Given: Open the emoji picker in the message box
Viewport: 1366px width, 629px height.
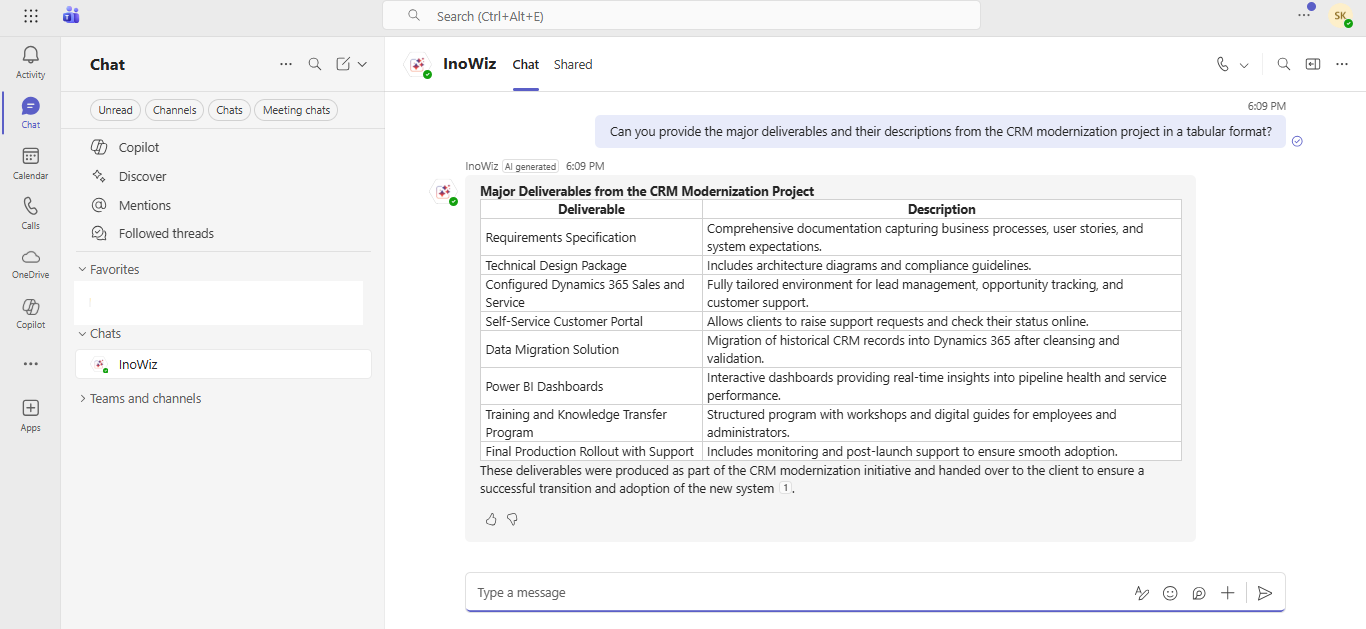Looking at the screenshot, I should click(x=1170, y=592).
